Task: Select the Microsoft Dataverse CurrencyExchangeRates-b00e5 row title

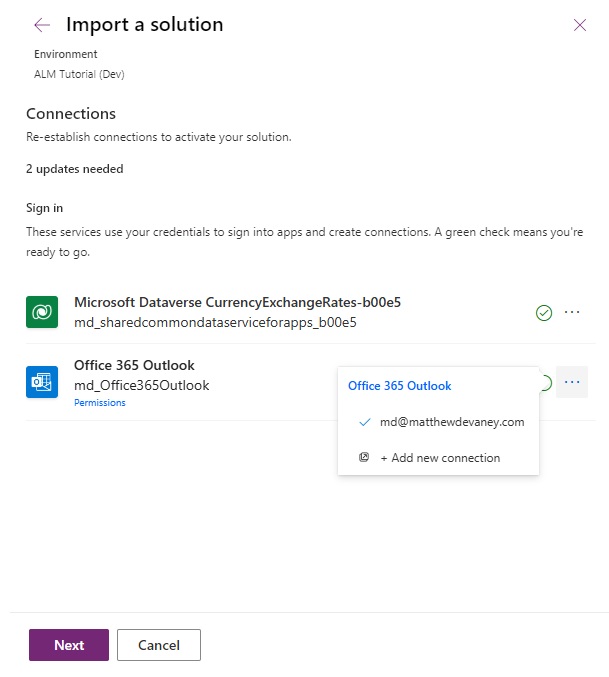Action: click(237, 302)
